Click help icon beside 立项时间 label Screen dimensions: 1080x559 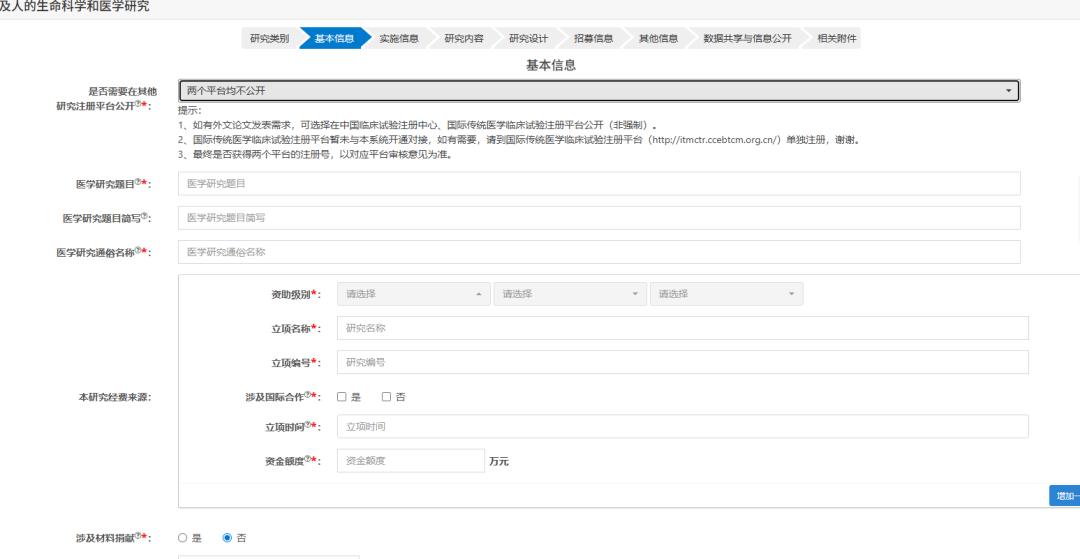(x=308, y=424)
